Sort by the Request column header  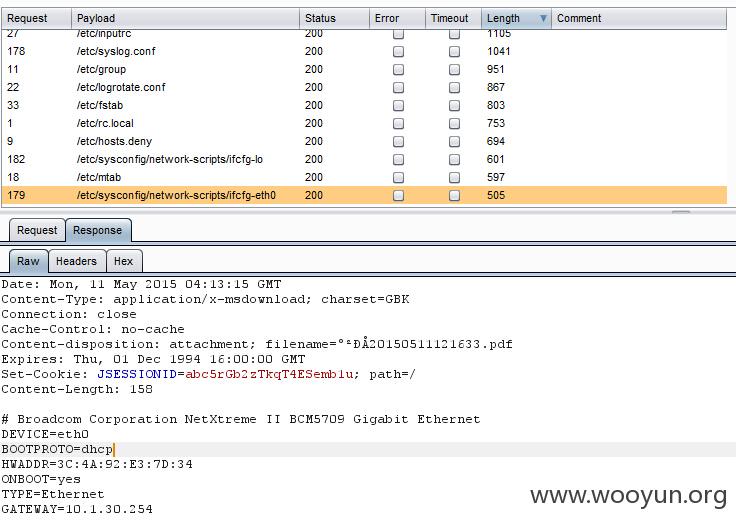tap(36, 18)
